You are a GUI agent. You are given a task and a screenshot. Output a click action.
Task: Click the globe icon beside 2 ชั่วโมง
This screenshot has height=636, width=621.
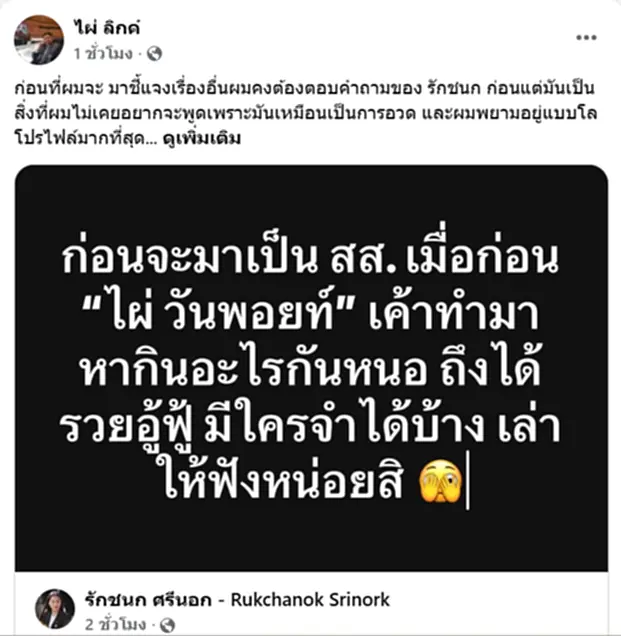coord(168,625)
